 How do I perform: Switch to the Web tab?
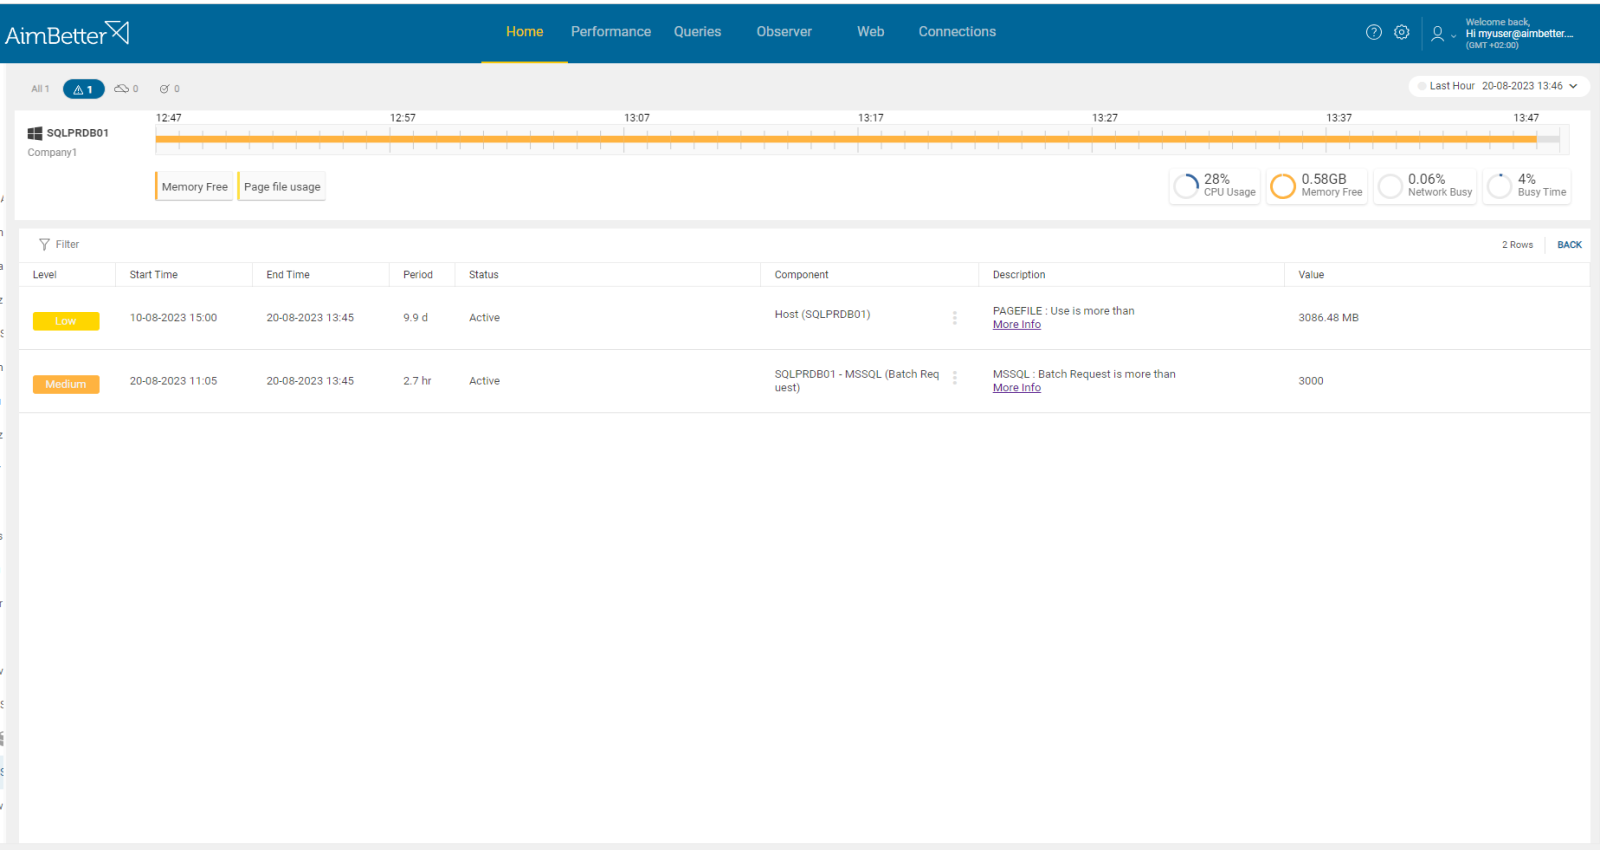tap(871, 32)
